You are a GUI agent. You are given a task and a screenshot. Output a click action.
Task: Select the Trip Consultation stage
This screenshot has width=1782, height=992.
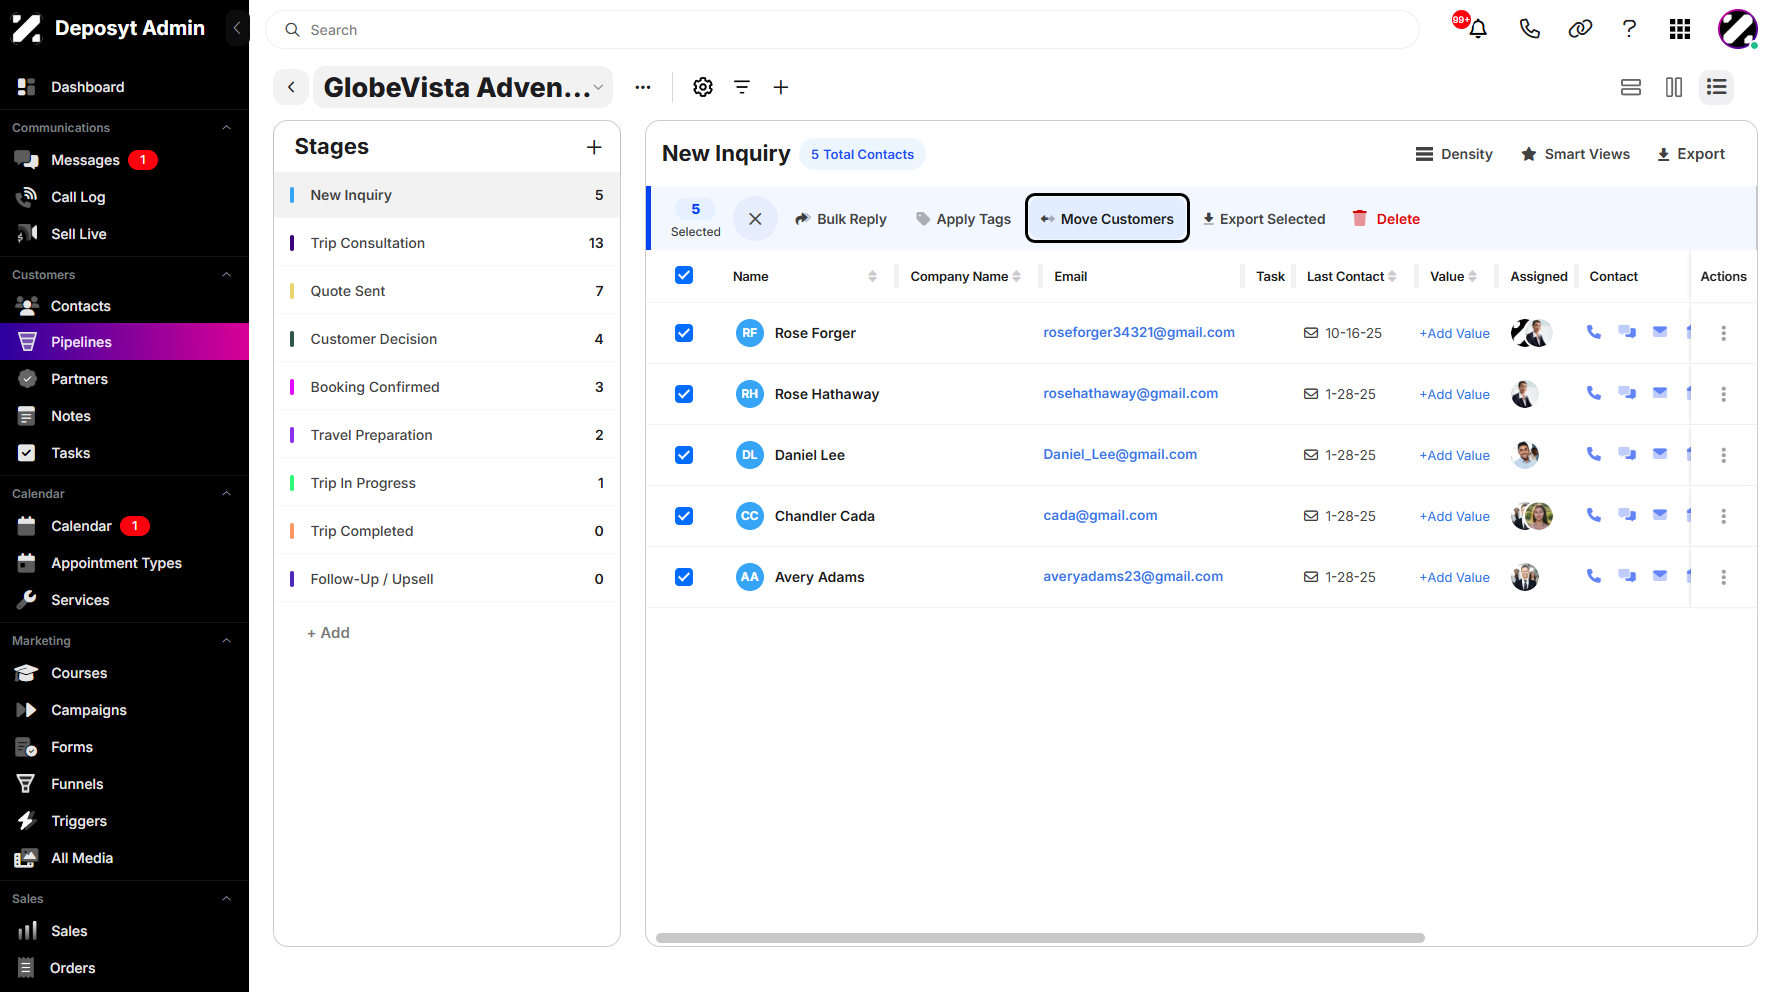447,243
